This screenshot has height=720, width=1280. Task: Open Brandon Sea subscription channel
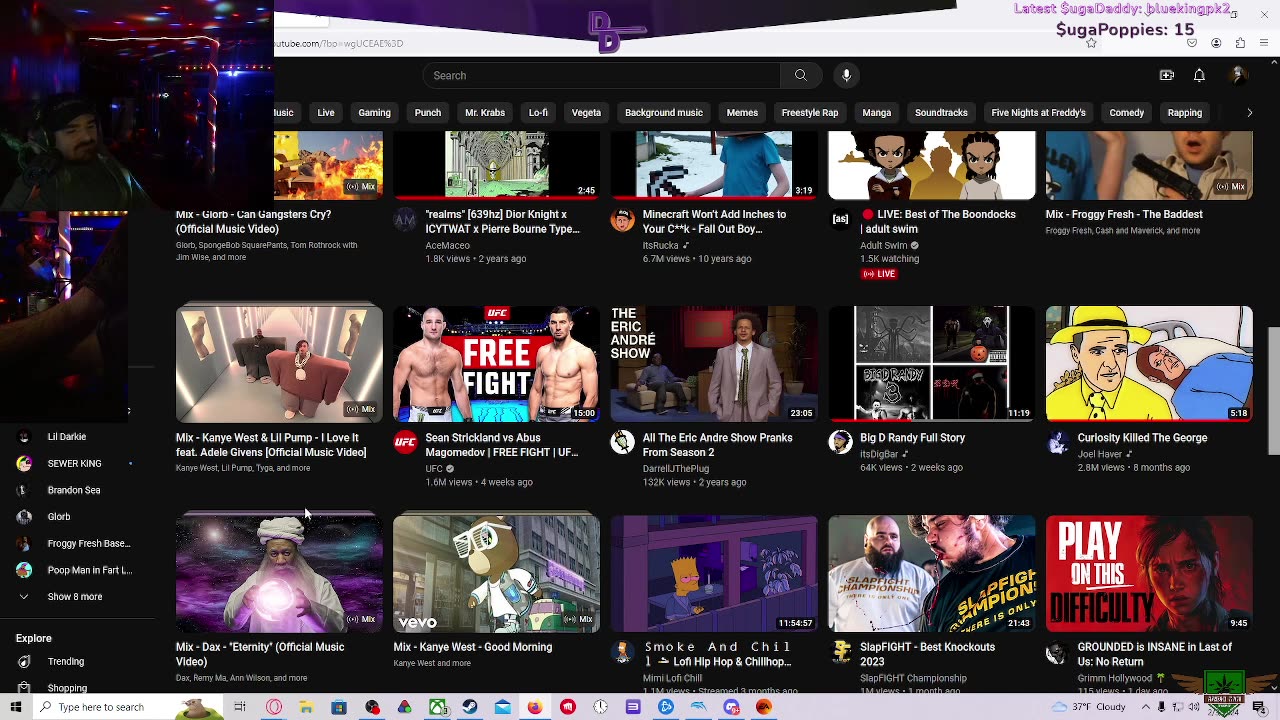pos(73,490)
